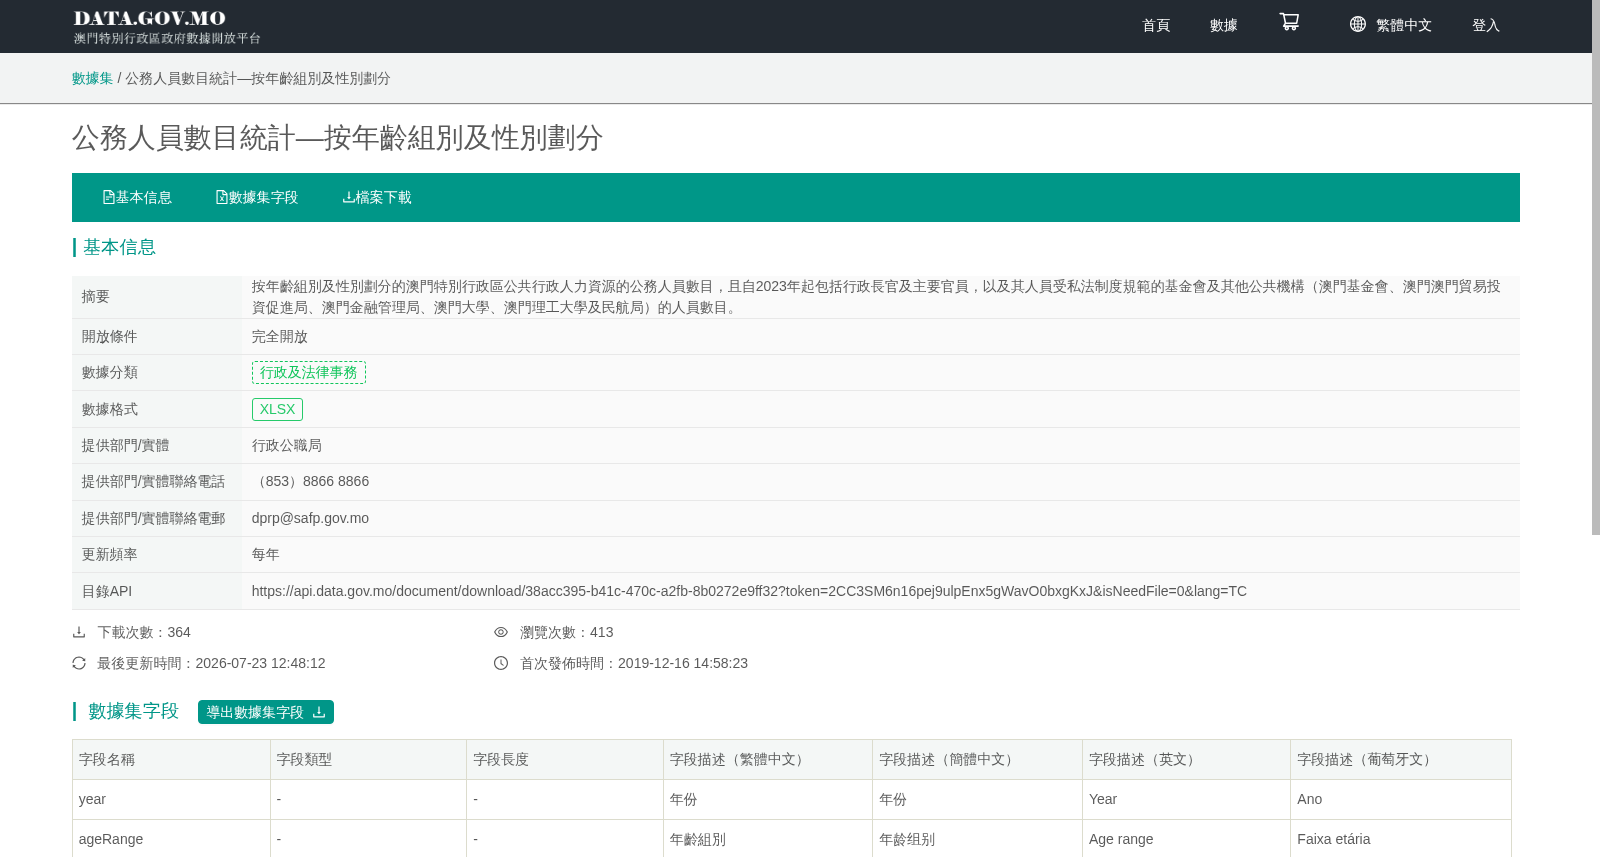Screen dimensions: 1600x857
Task: Follow the 數據集 breadcrumb link
Action: tap(92, 78)
